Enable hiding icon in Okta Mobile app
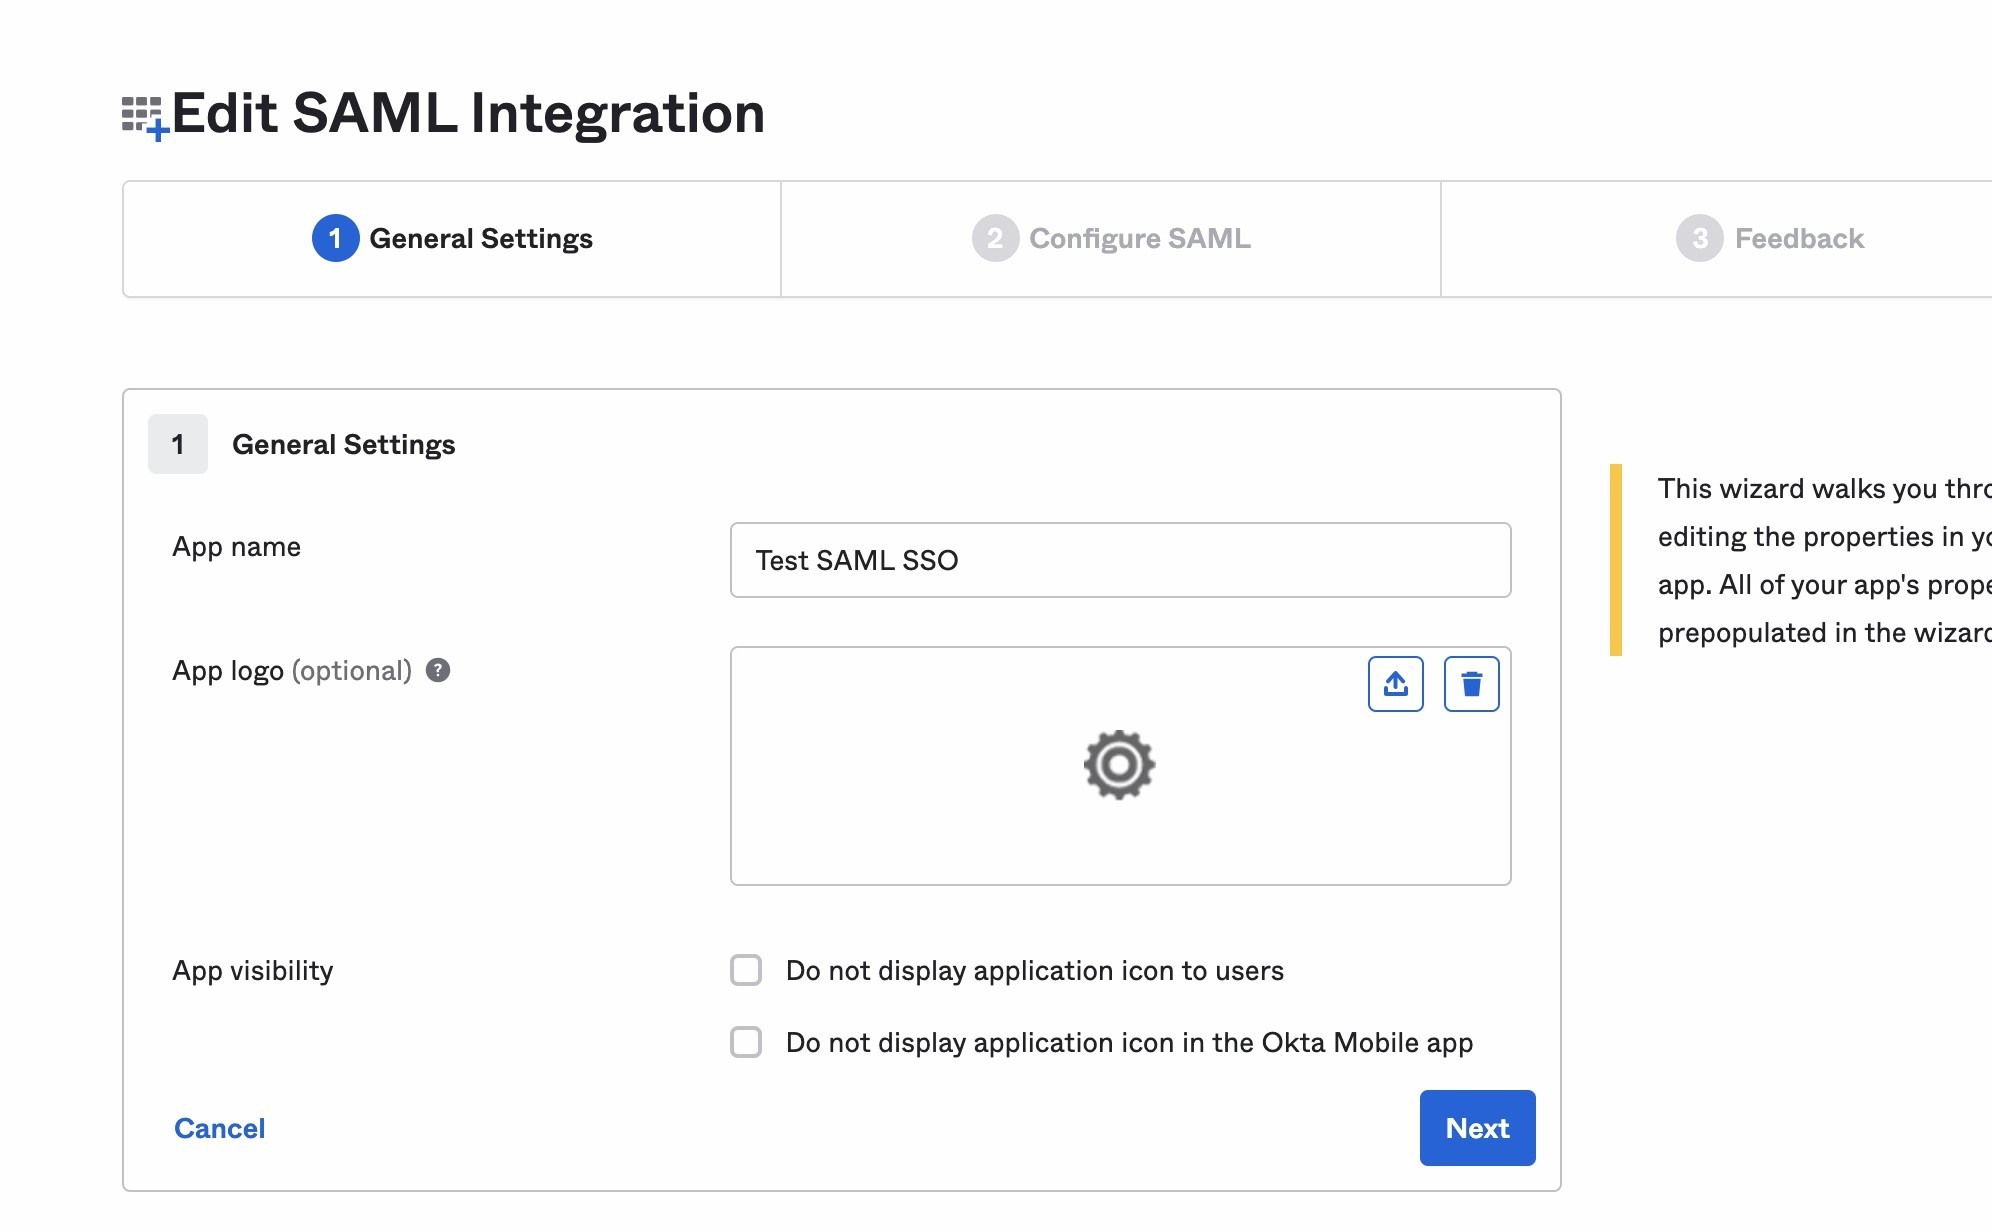Image resolution: width=1992 pixels, height=1232 pixels. [746, 1042]
